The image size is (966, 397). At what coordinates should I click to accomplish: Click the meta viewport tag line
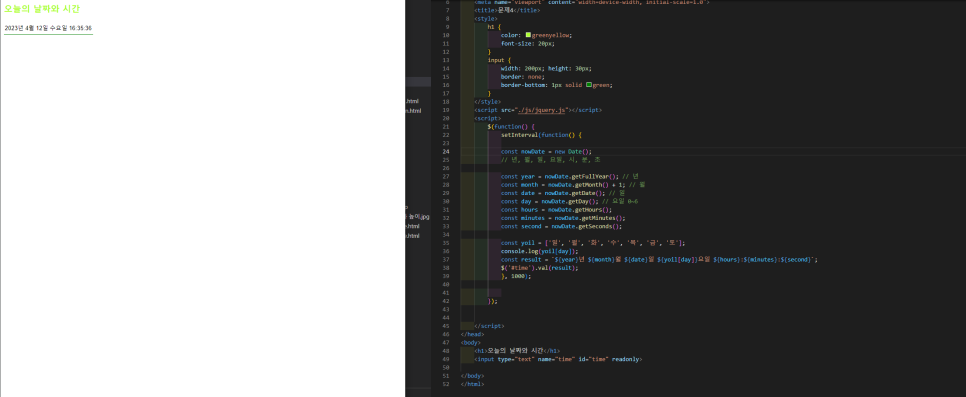592,2
